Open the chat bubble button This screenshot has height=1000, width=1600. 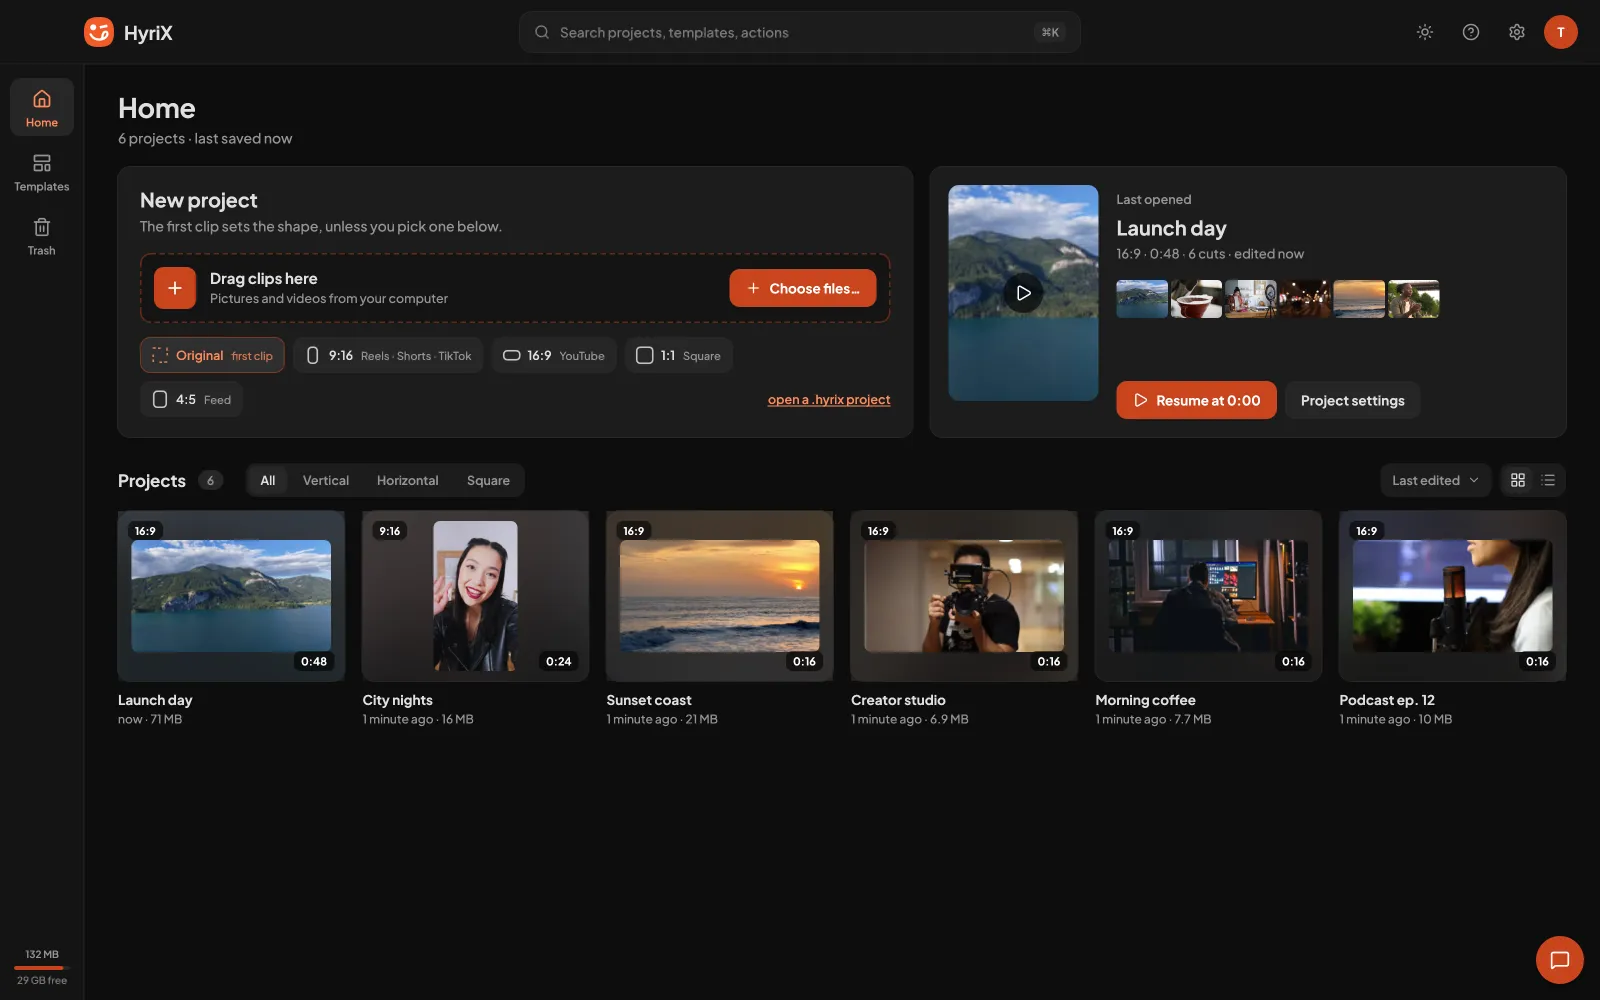(1560, 960)
